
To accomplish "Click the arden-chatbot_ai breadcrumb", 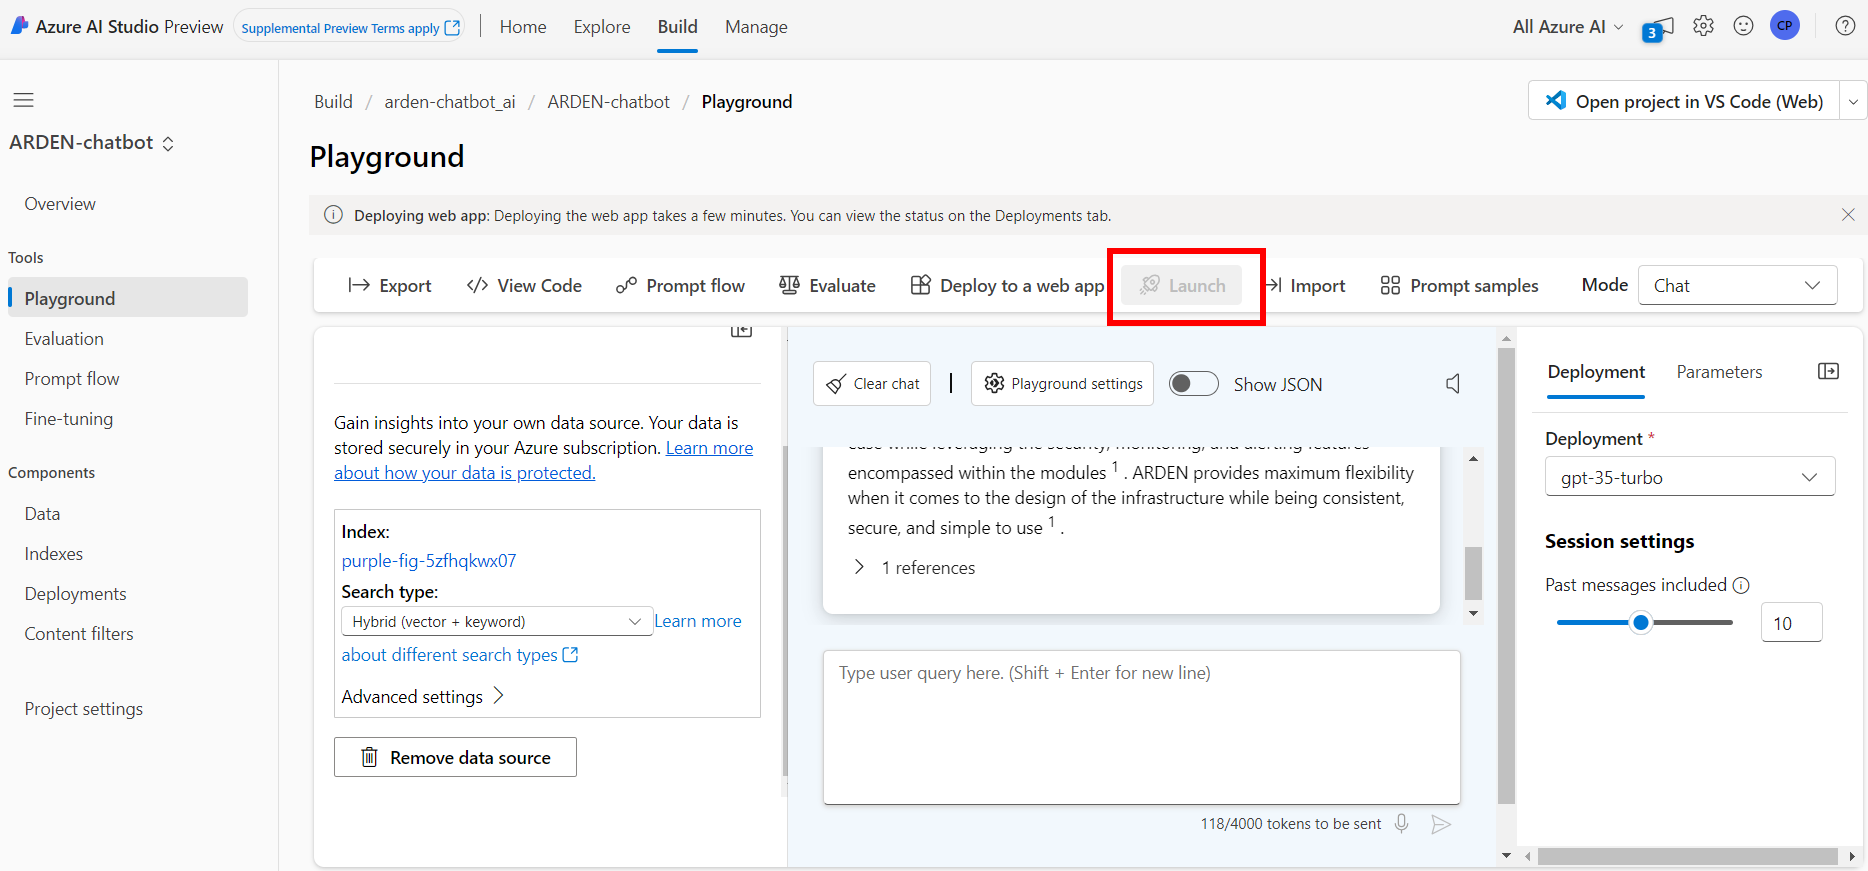I will (450, 102).
